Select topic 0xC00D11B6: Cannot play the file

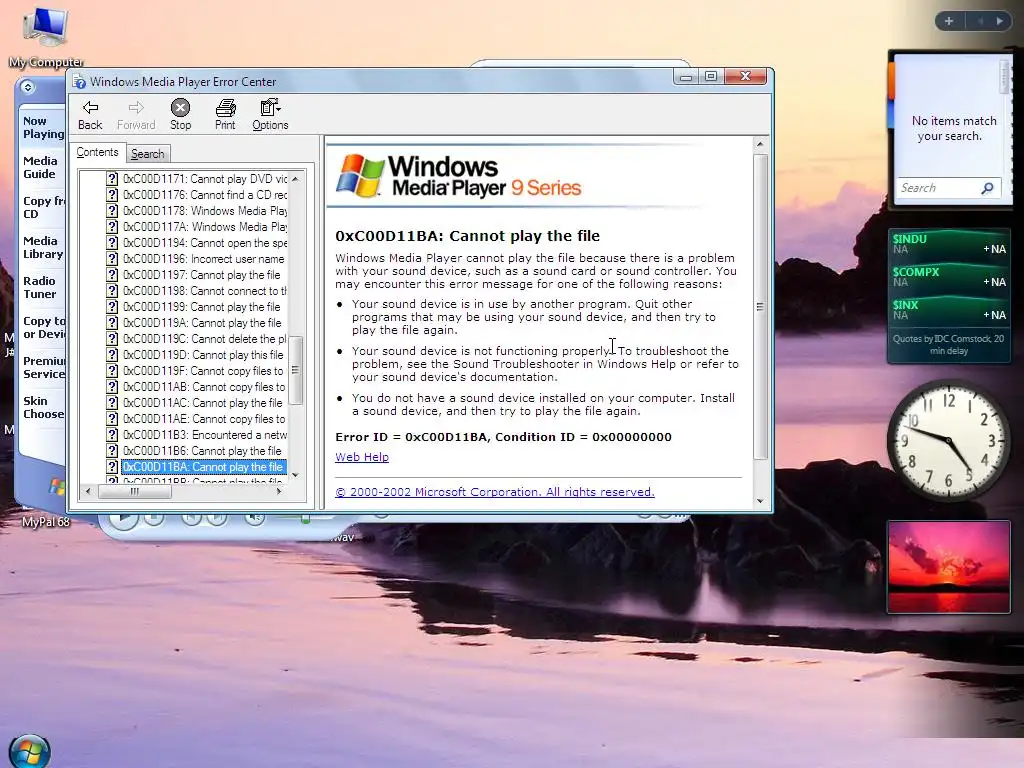(x=202, y=451)
